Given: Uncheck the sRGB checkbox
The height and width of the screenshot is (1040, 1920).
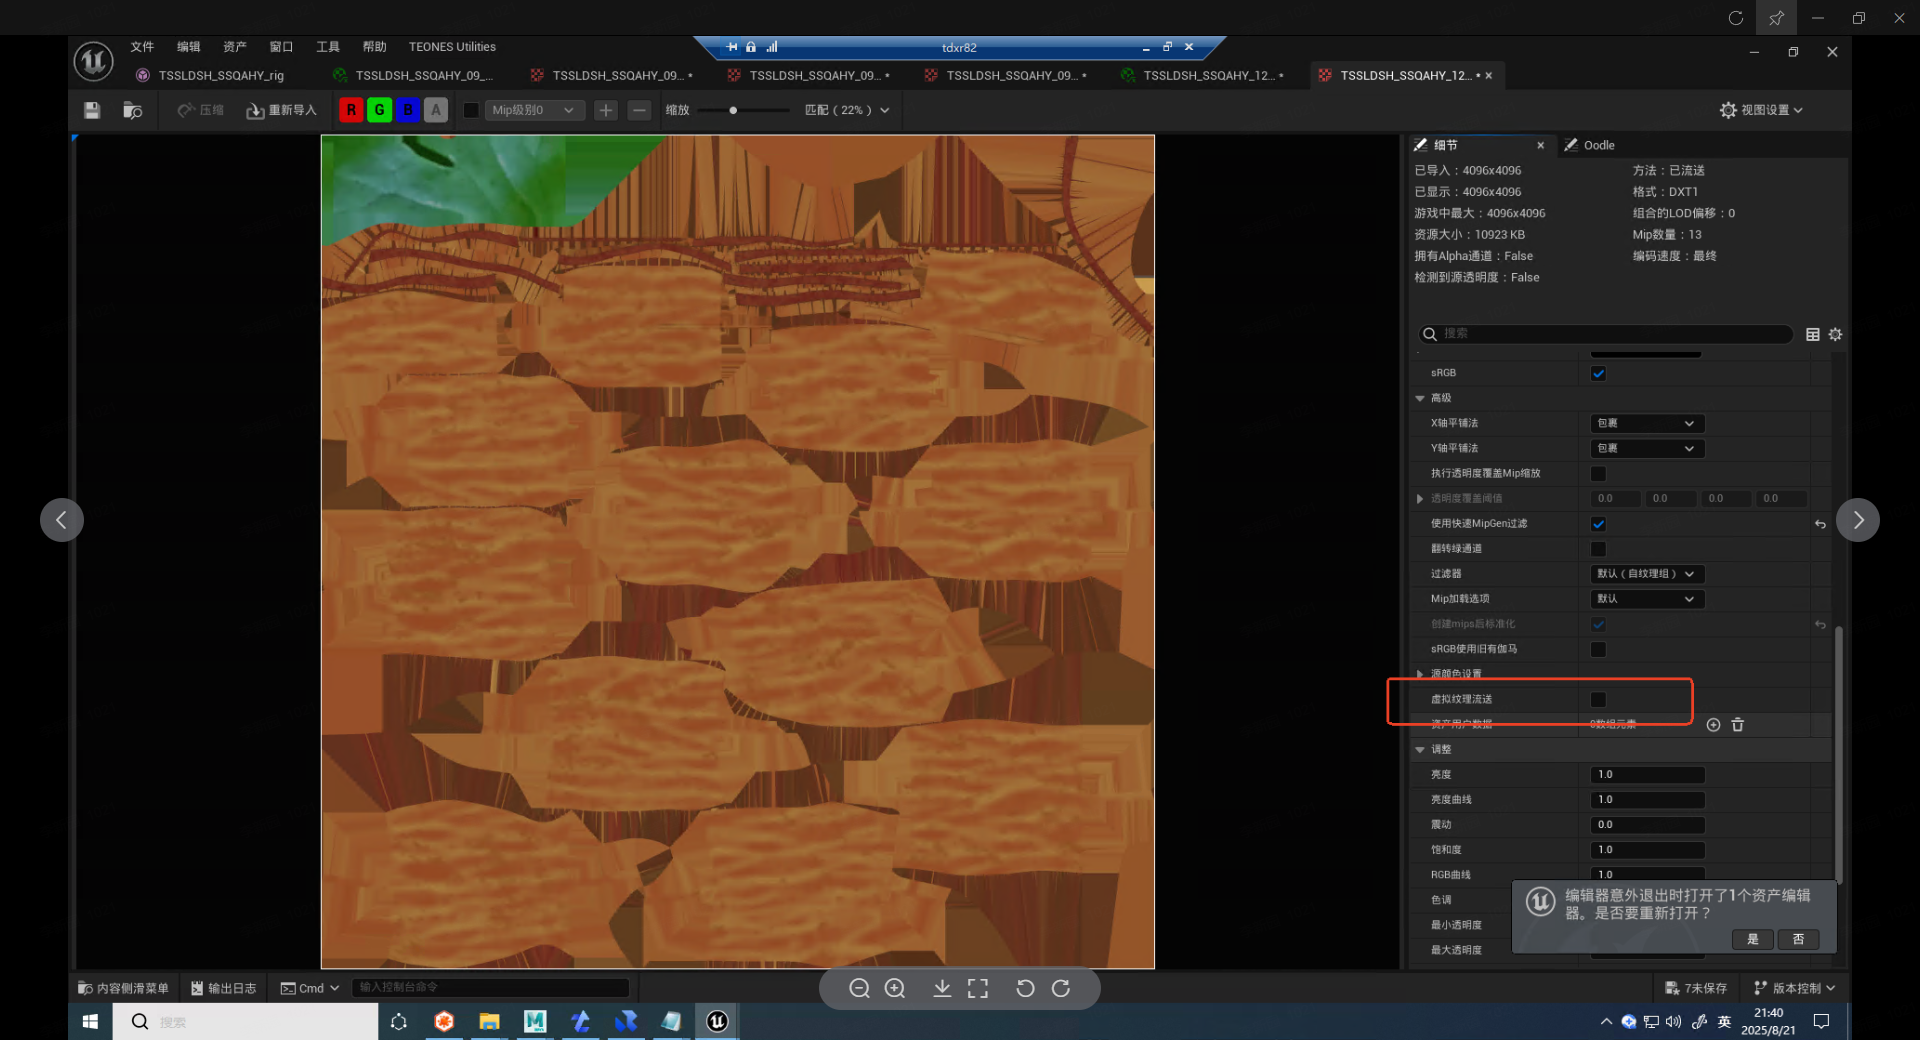Looking at the screenshot, I should [1598, 373].
